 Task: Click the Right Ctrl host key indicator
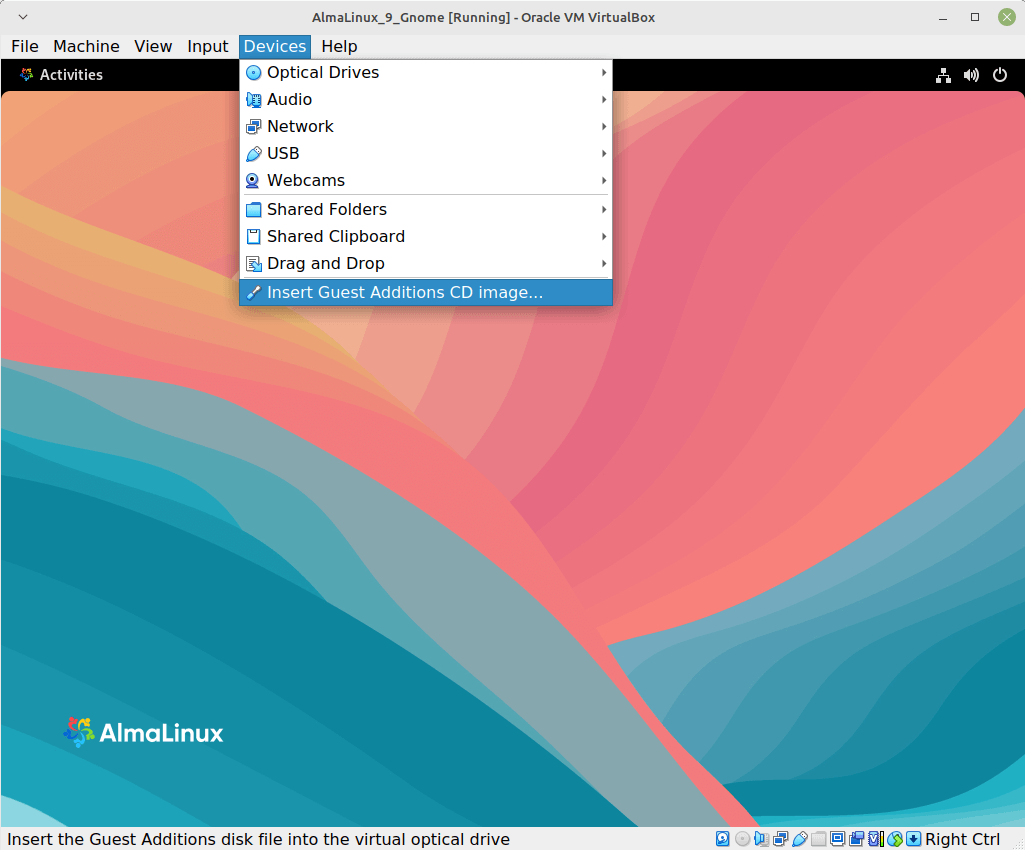coord(962,839)
